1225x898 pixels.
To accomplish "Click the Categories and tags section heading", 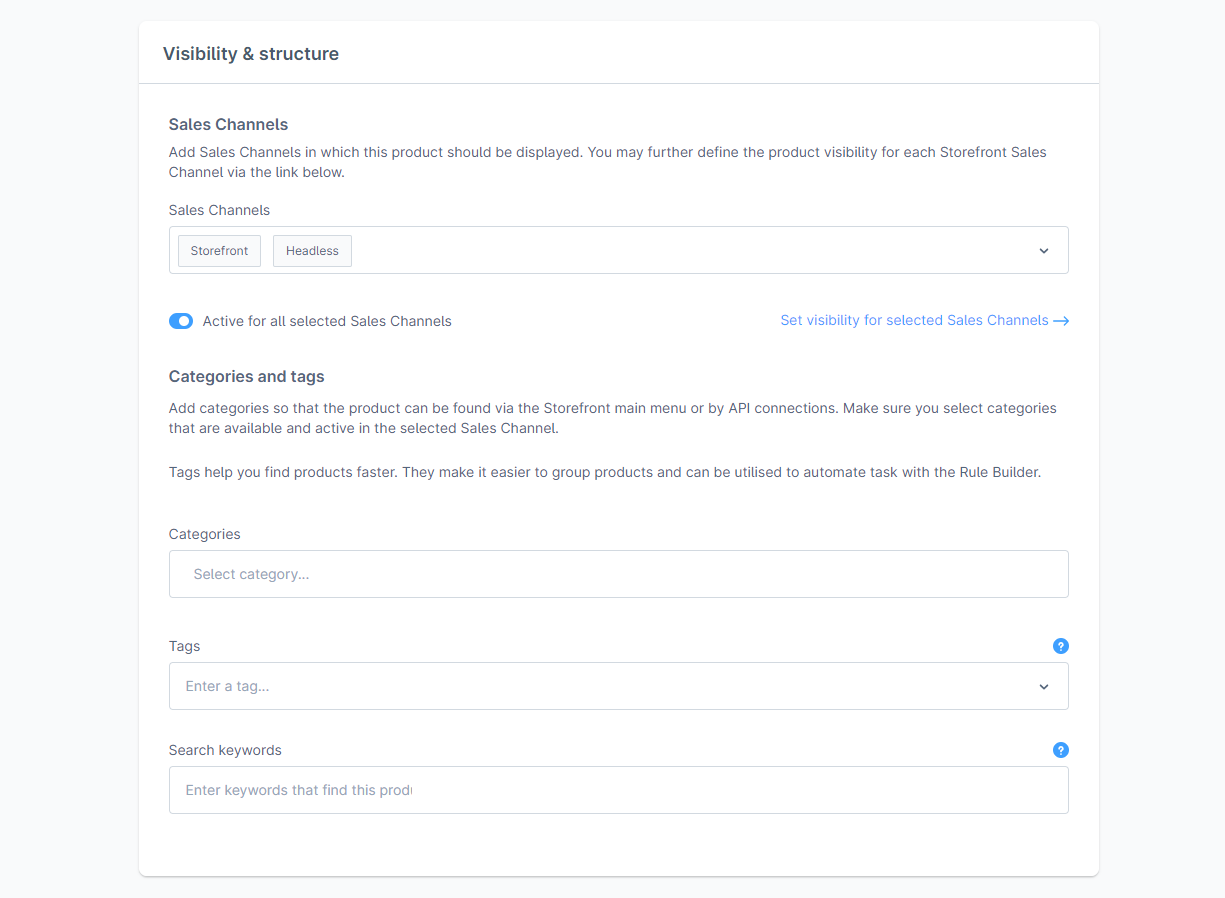I will (x=246, y=377).
